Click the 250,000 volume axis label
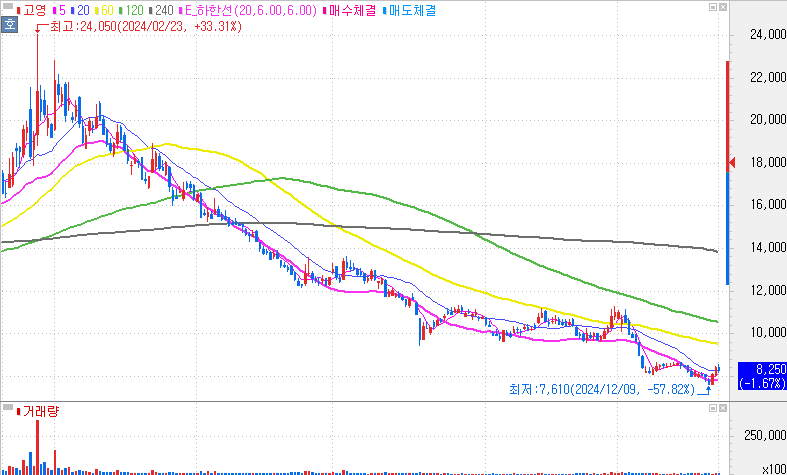 point(765,435)
